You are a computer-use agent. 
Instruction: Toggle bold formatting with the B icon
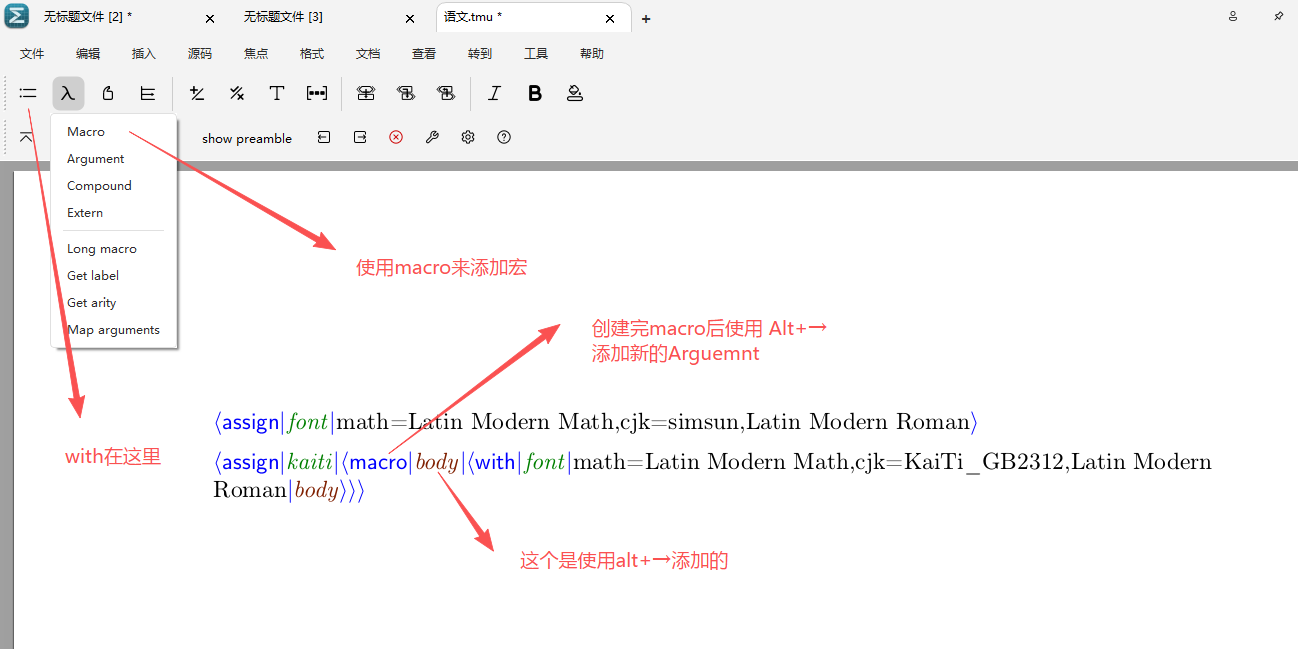coord(535,93)
